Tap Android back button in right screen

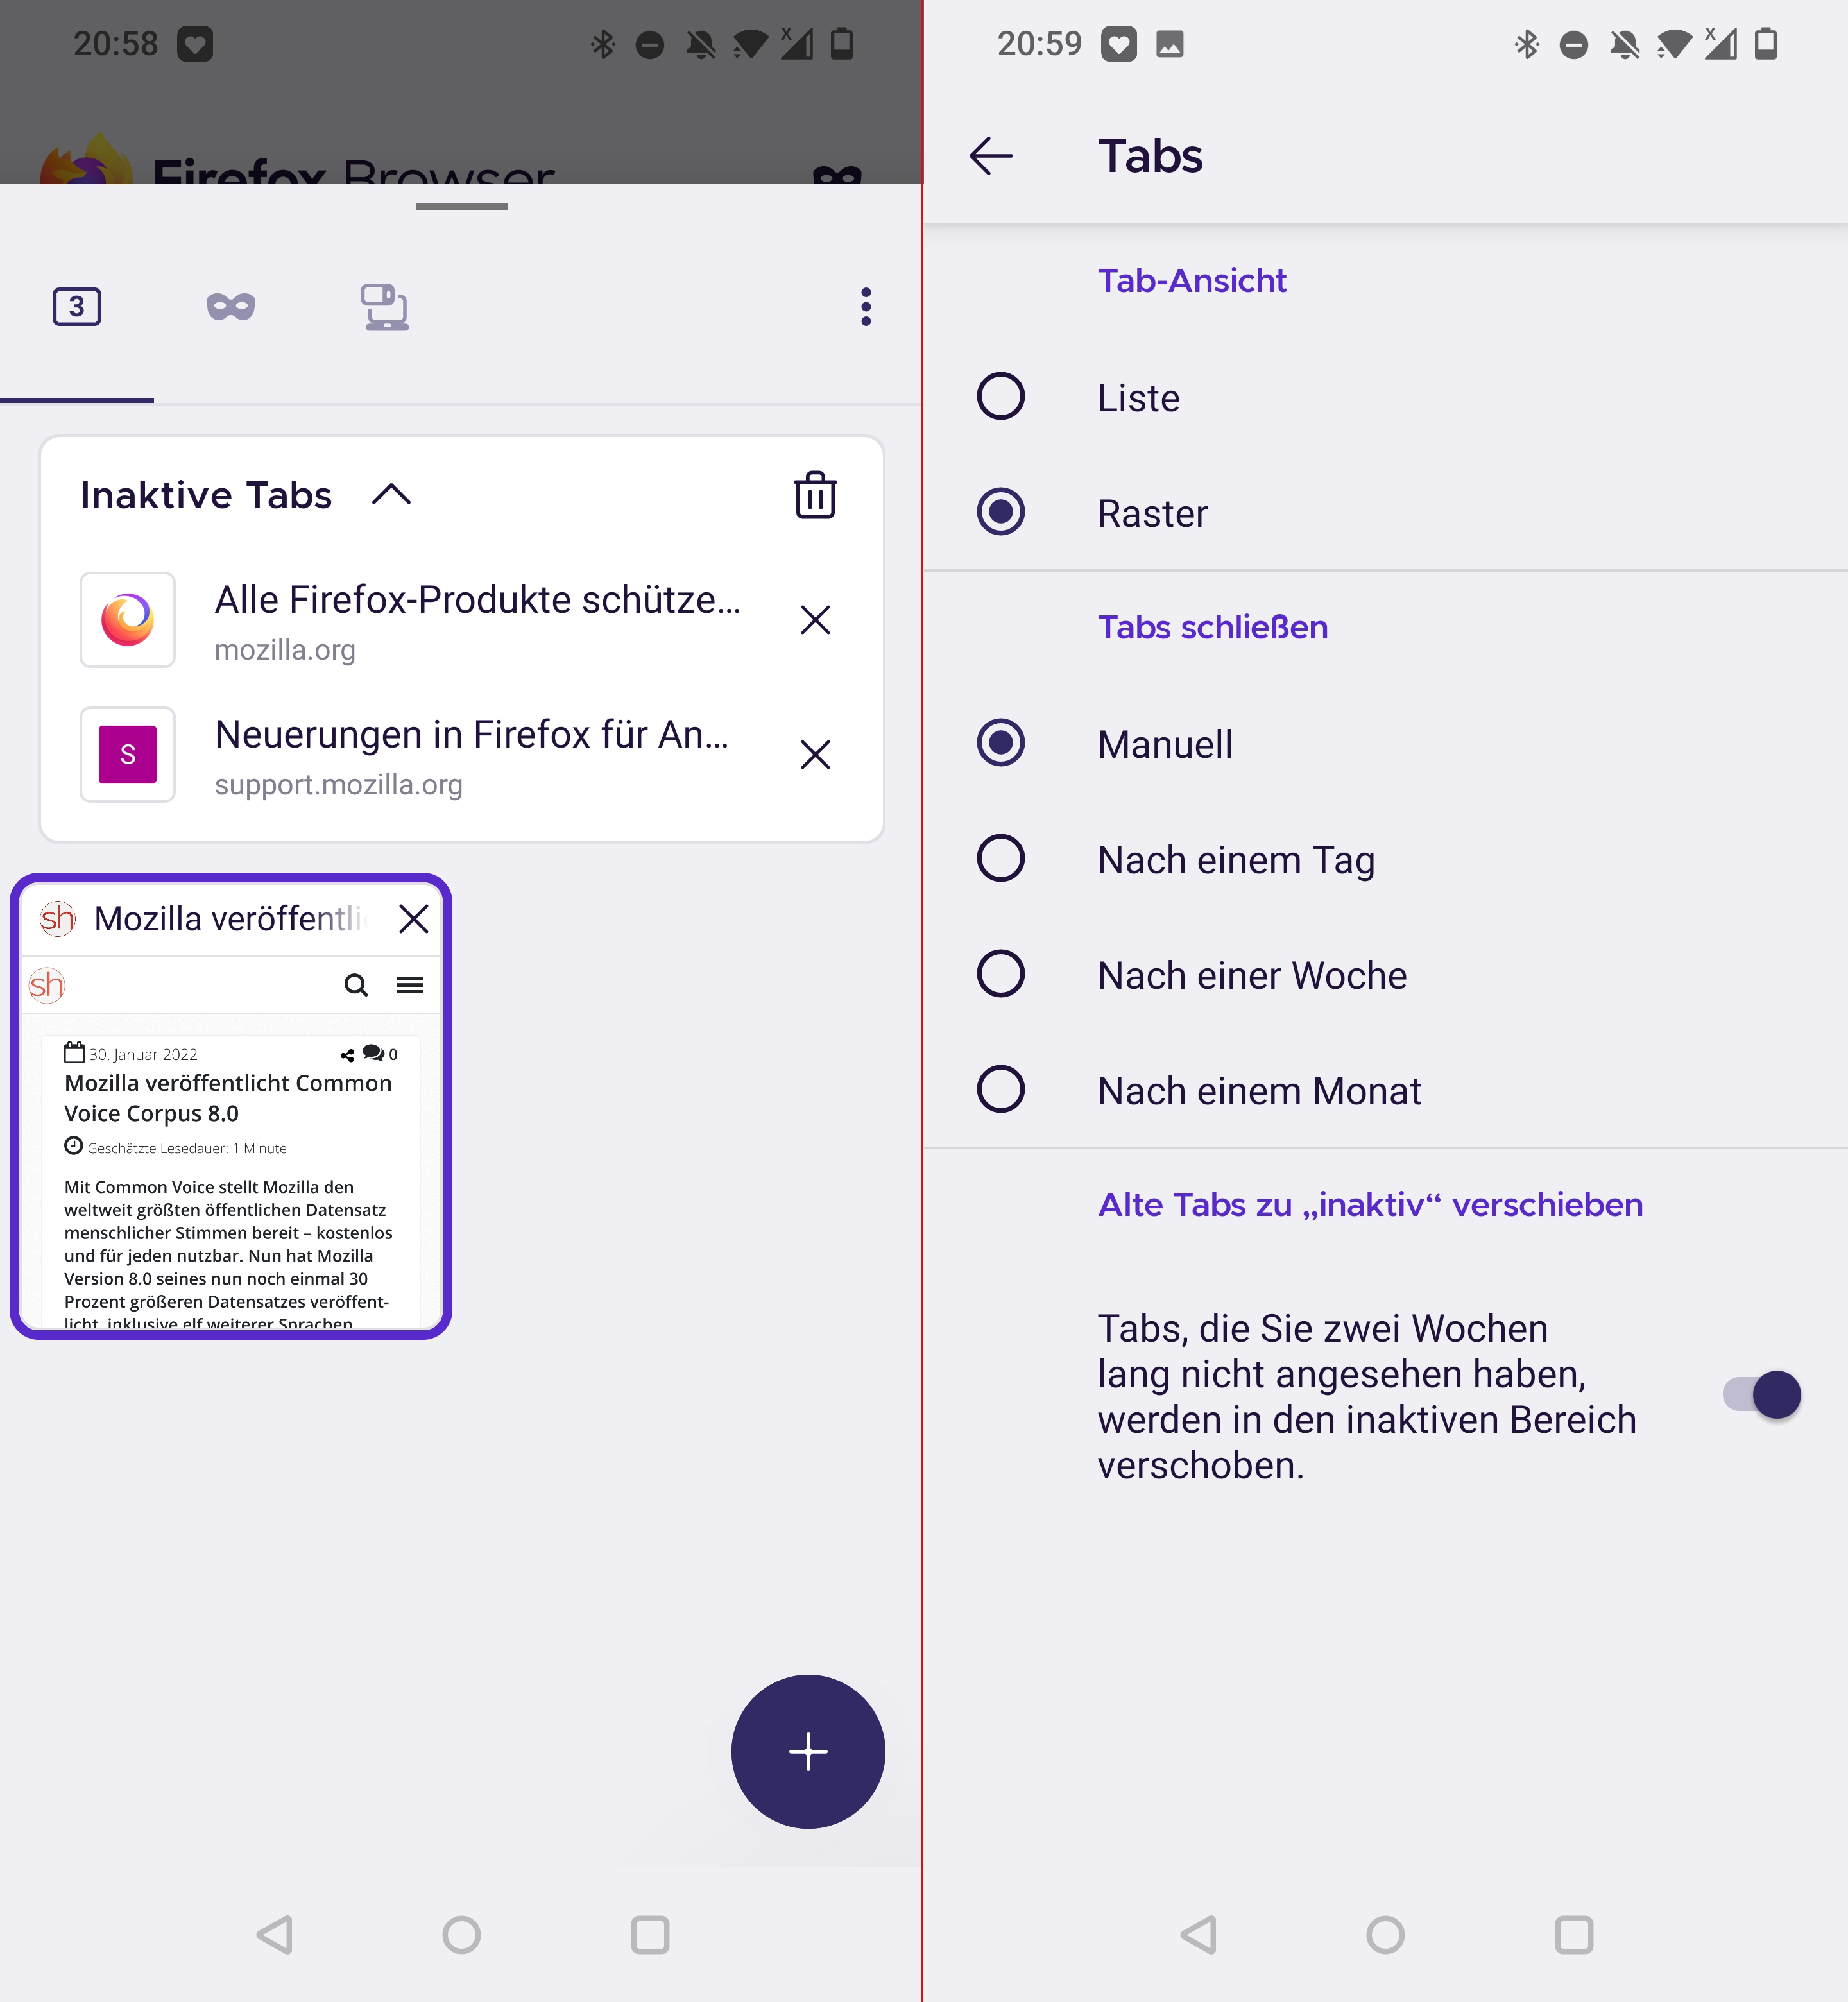[1198, 1935]
